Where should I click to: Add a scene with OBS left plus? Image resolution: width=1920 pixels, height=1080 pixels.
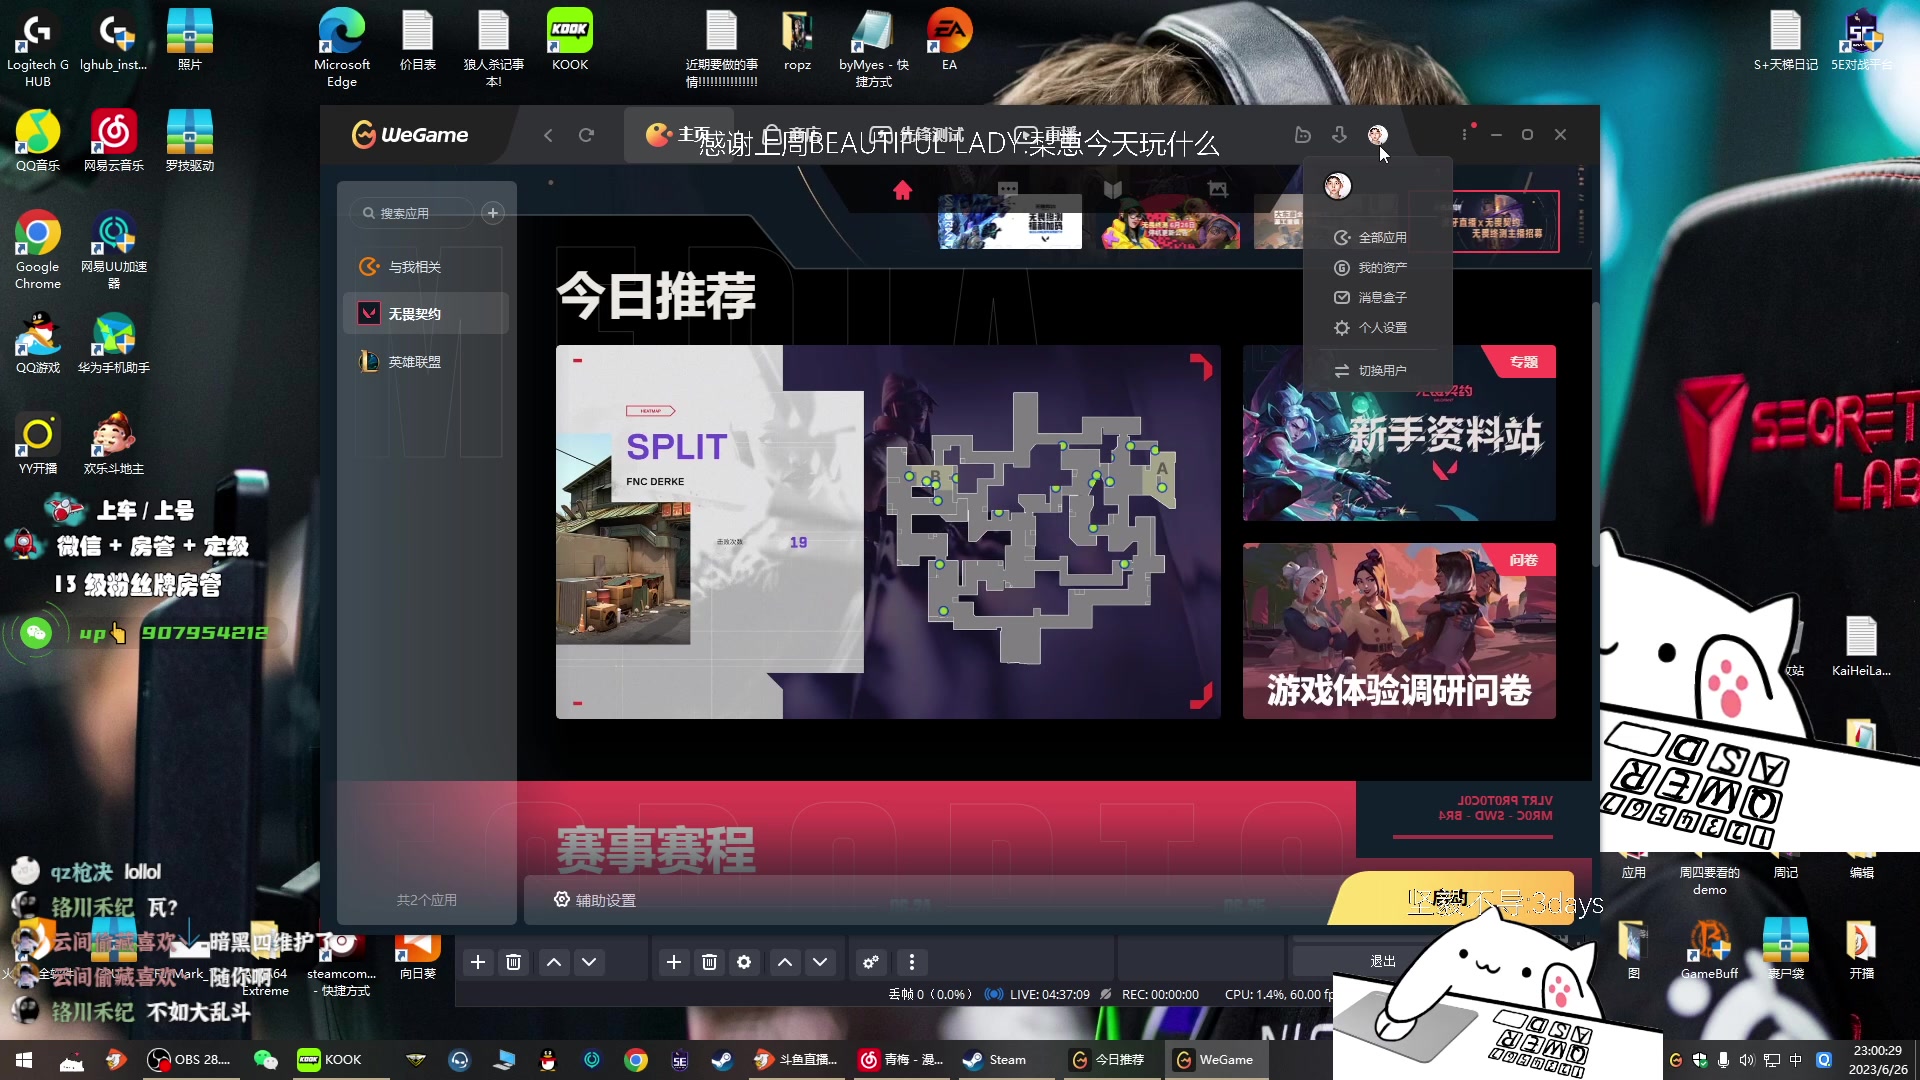click(478, 962)
